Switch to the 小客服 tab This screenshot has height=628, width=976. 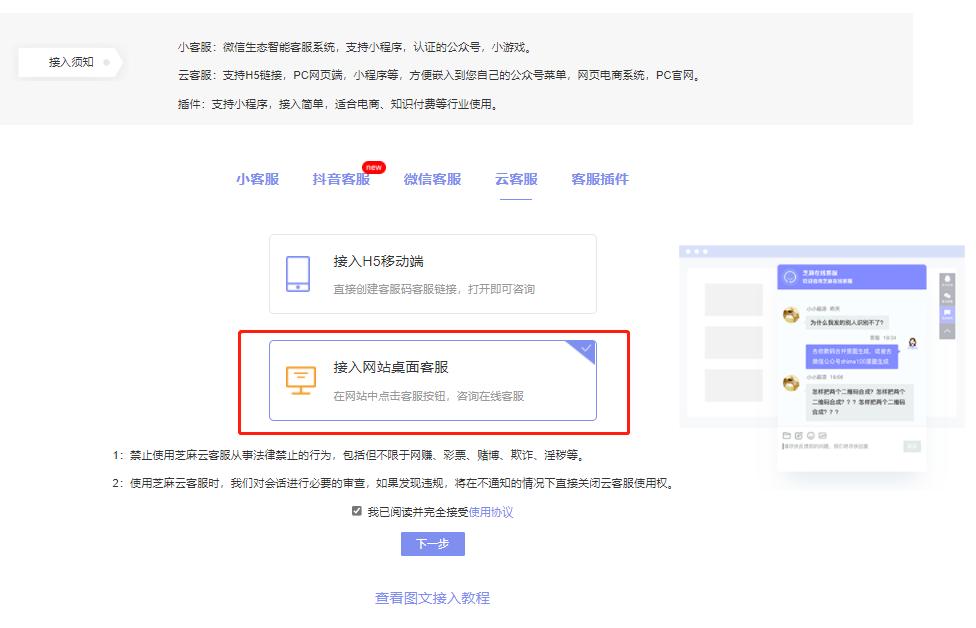tap(259, 180)
